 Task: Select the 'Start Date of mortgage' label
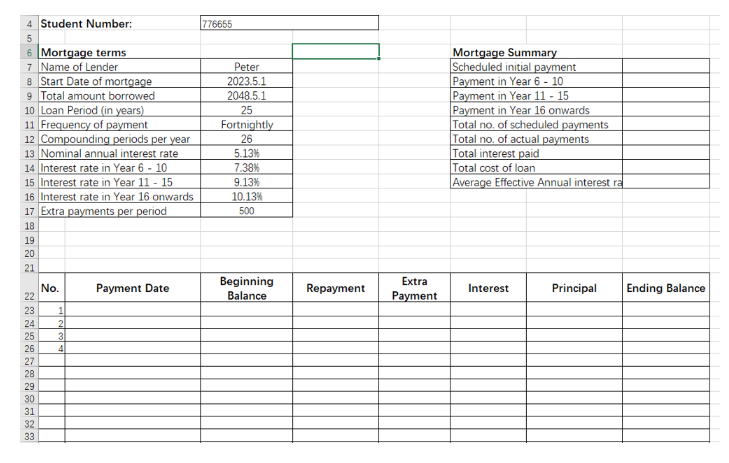pos(119,81)
